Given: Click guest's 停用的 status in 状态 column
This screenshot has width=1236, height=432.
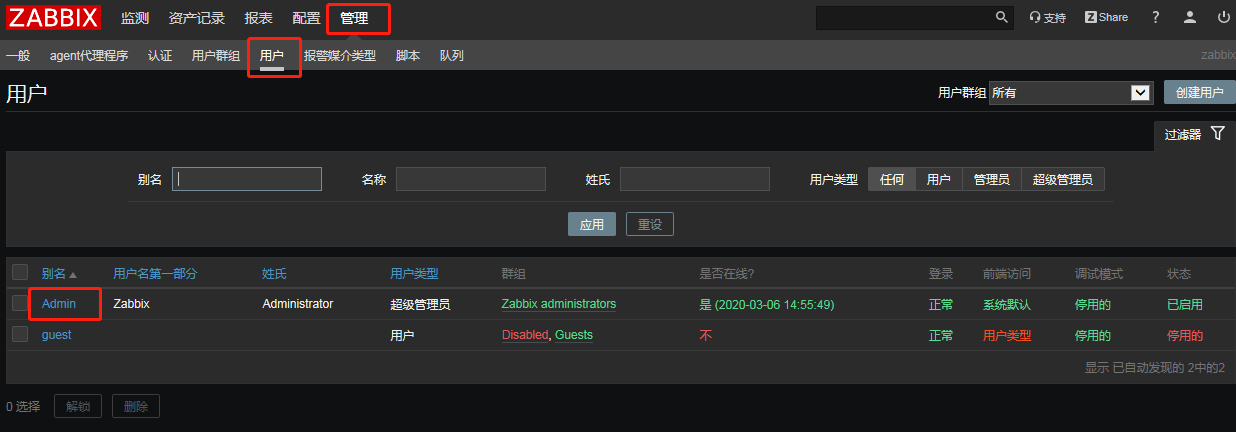Looking at the screenshot, I should (x=1185, y=336).
